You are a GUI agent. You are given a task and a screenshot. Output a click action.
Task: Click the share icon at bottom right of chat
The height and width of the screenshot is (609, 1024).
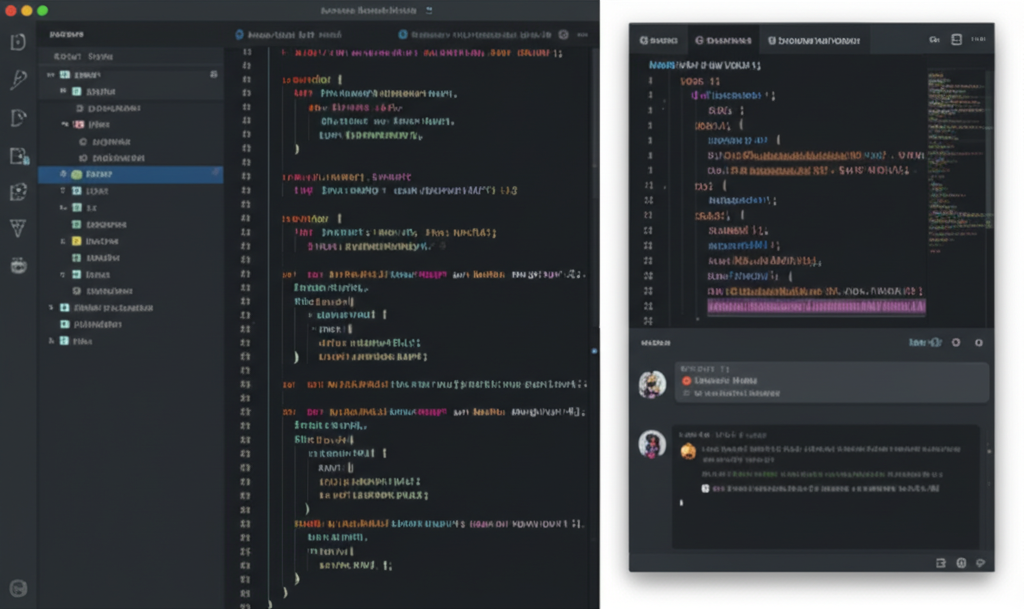pos(978,562)
